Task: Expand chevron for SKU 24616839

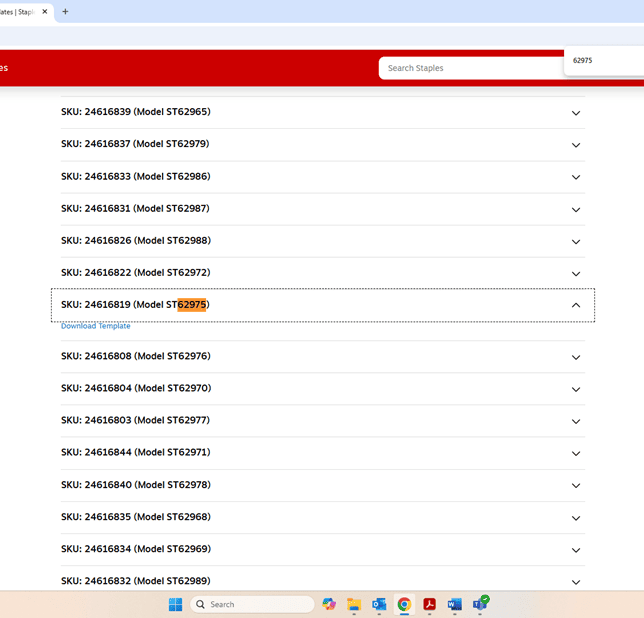Action: [576, 113]
